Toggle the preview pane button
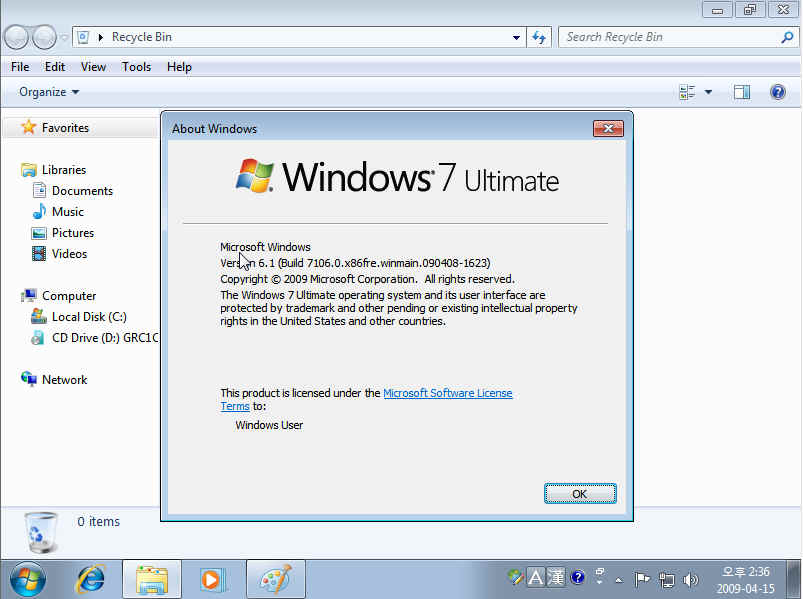The height and width of the screenshot is (599, 803). click(x=742, y=92)
